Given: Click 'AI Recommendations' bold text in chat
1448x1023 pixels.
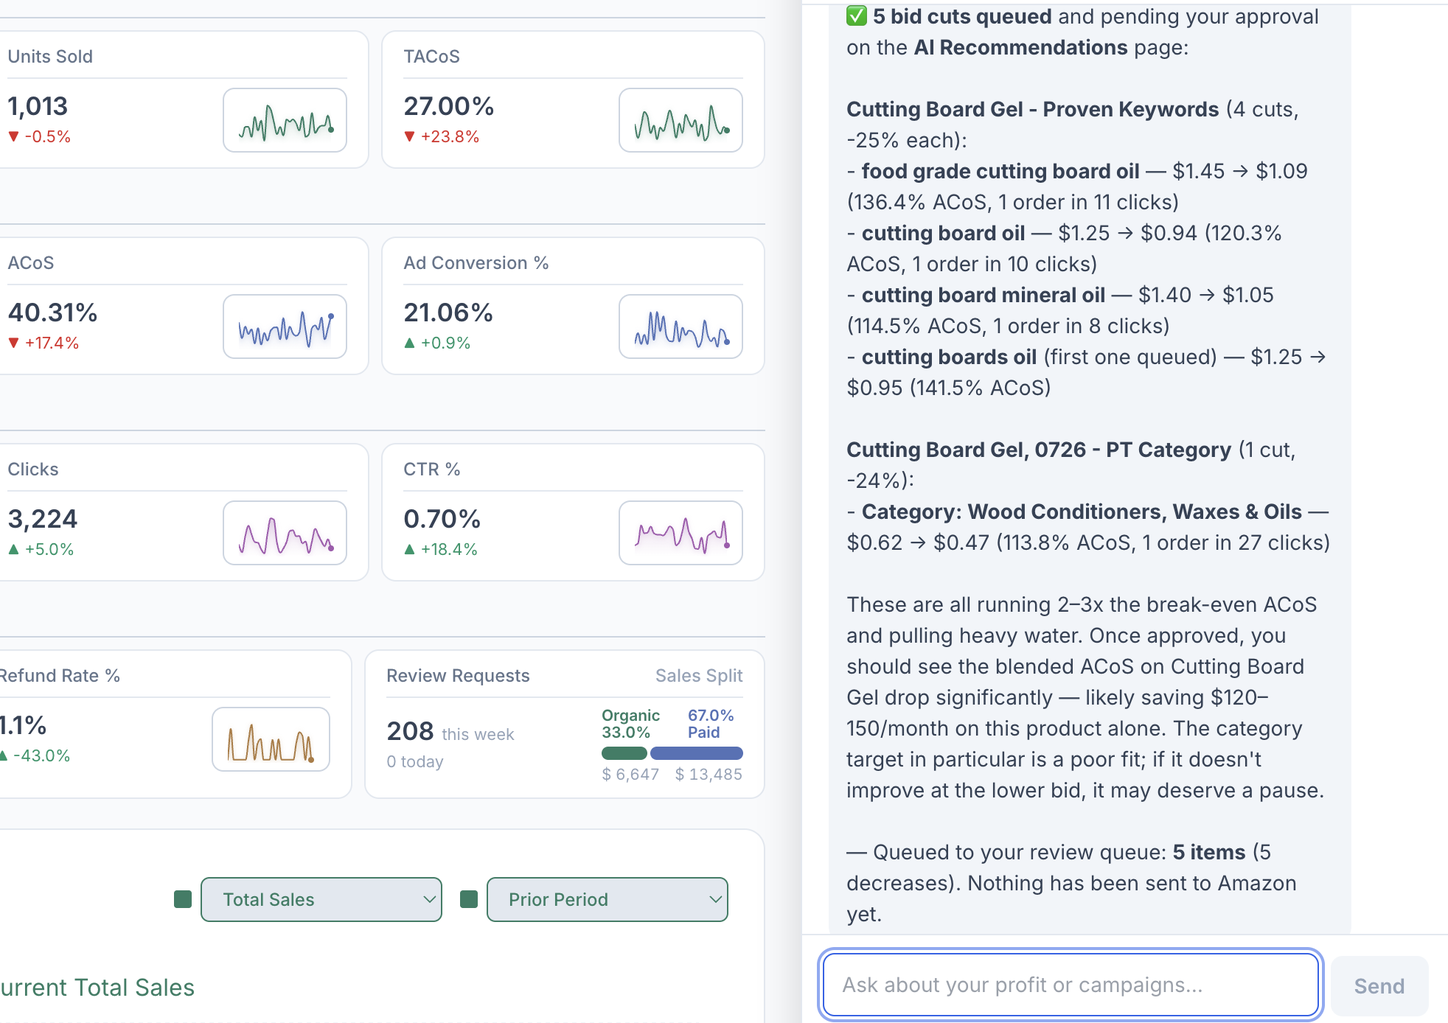Looking at the screenshot, I should pos(1021,47).
